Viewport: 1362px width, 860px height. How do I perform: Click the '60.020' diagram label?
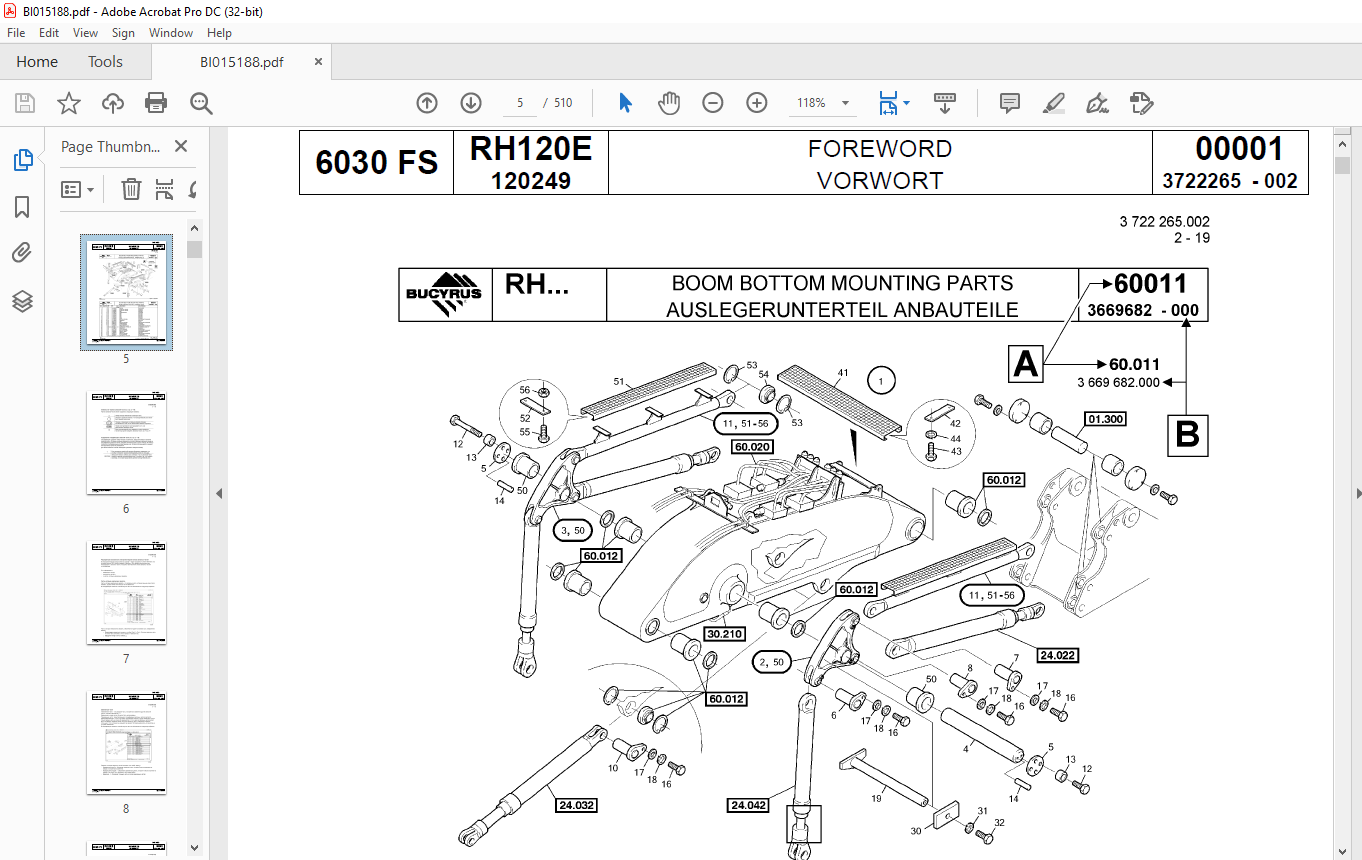click(x=752, y=447)
